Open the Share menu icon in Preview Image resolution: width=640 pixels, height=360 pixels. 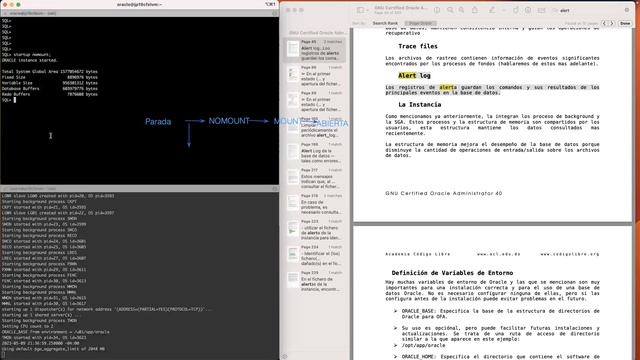pyautogui.click(x=475, y=10)
